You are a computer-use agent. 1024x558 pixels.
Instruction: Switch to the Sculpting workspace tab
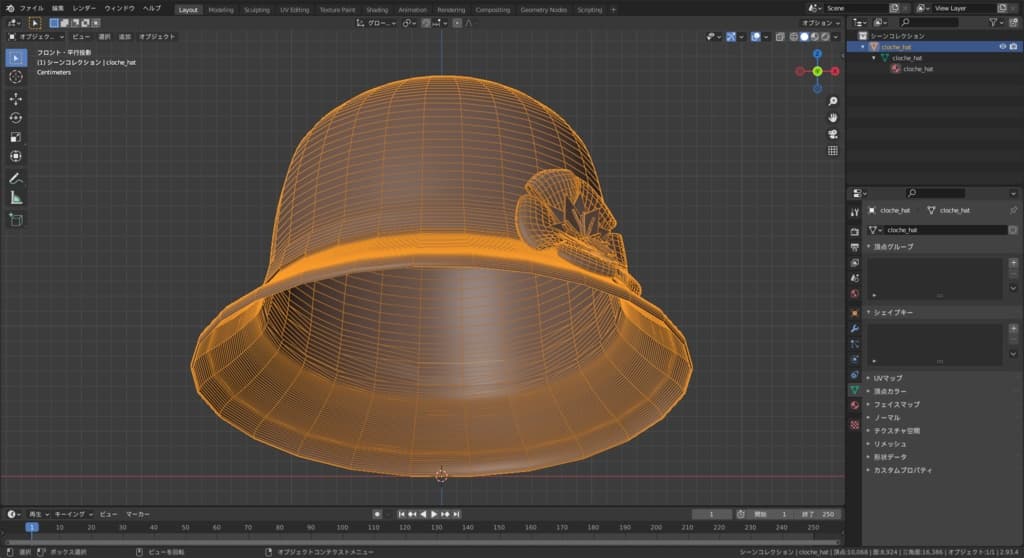point(256,10)
